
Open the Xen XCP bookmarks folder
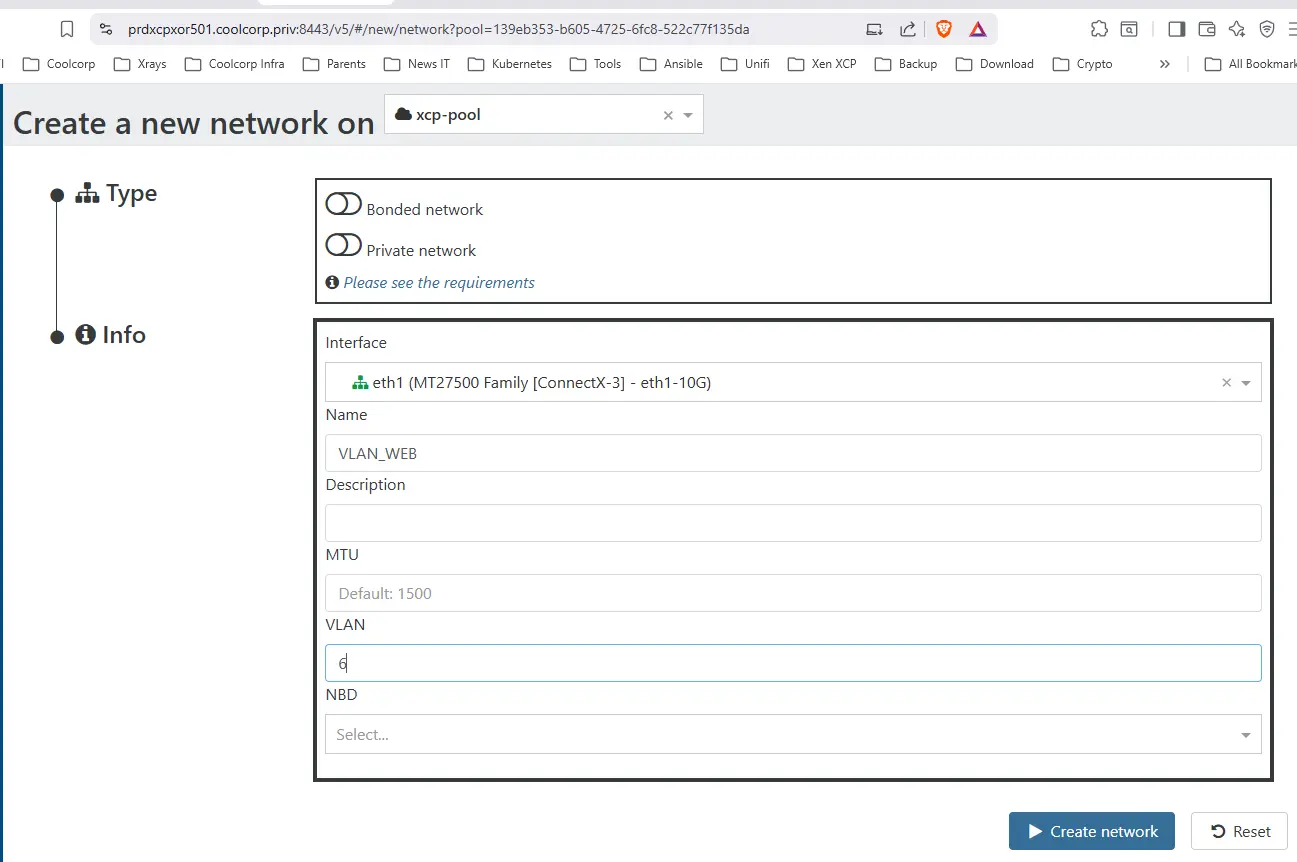(x=822, y=64)
